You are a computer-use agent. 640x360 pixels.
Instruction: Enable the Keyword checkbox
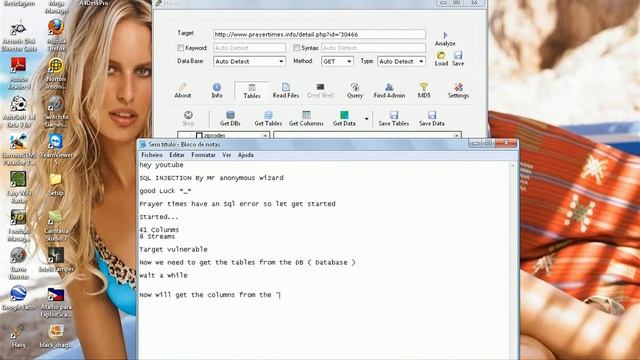(180, 48)
